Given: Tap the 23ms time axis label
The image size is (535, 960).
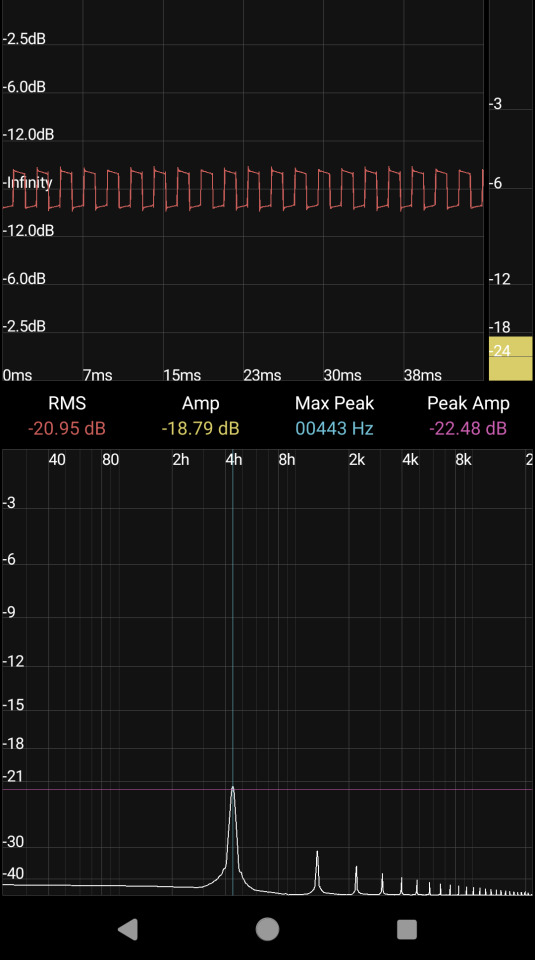Looking at the screenshot, I should click(x=262, y=375).
